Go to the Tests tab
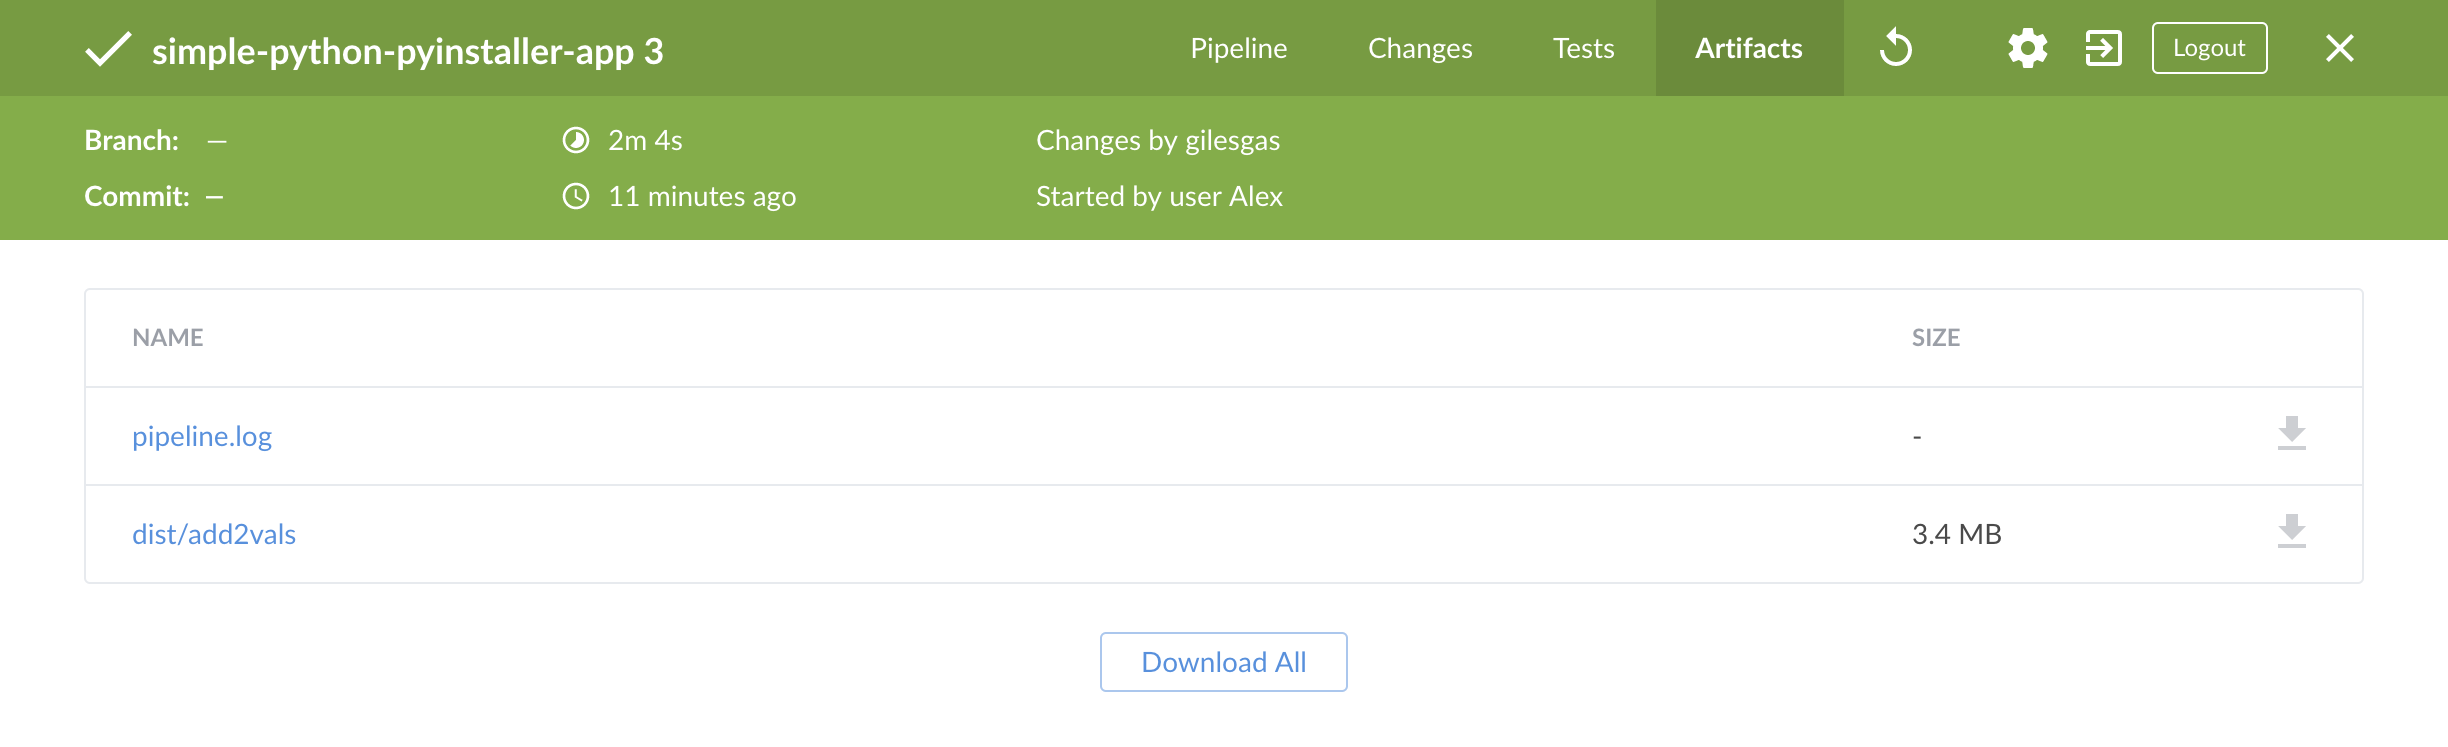 click(x=1583, y=48)
